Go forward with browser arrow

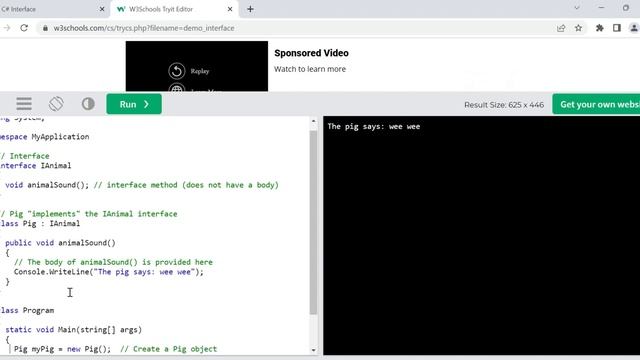point(7,28)
